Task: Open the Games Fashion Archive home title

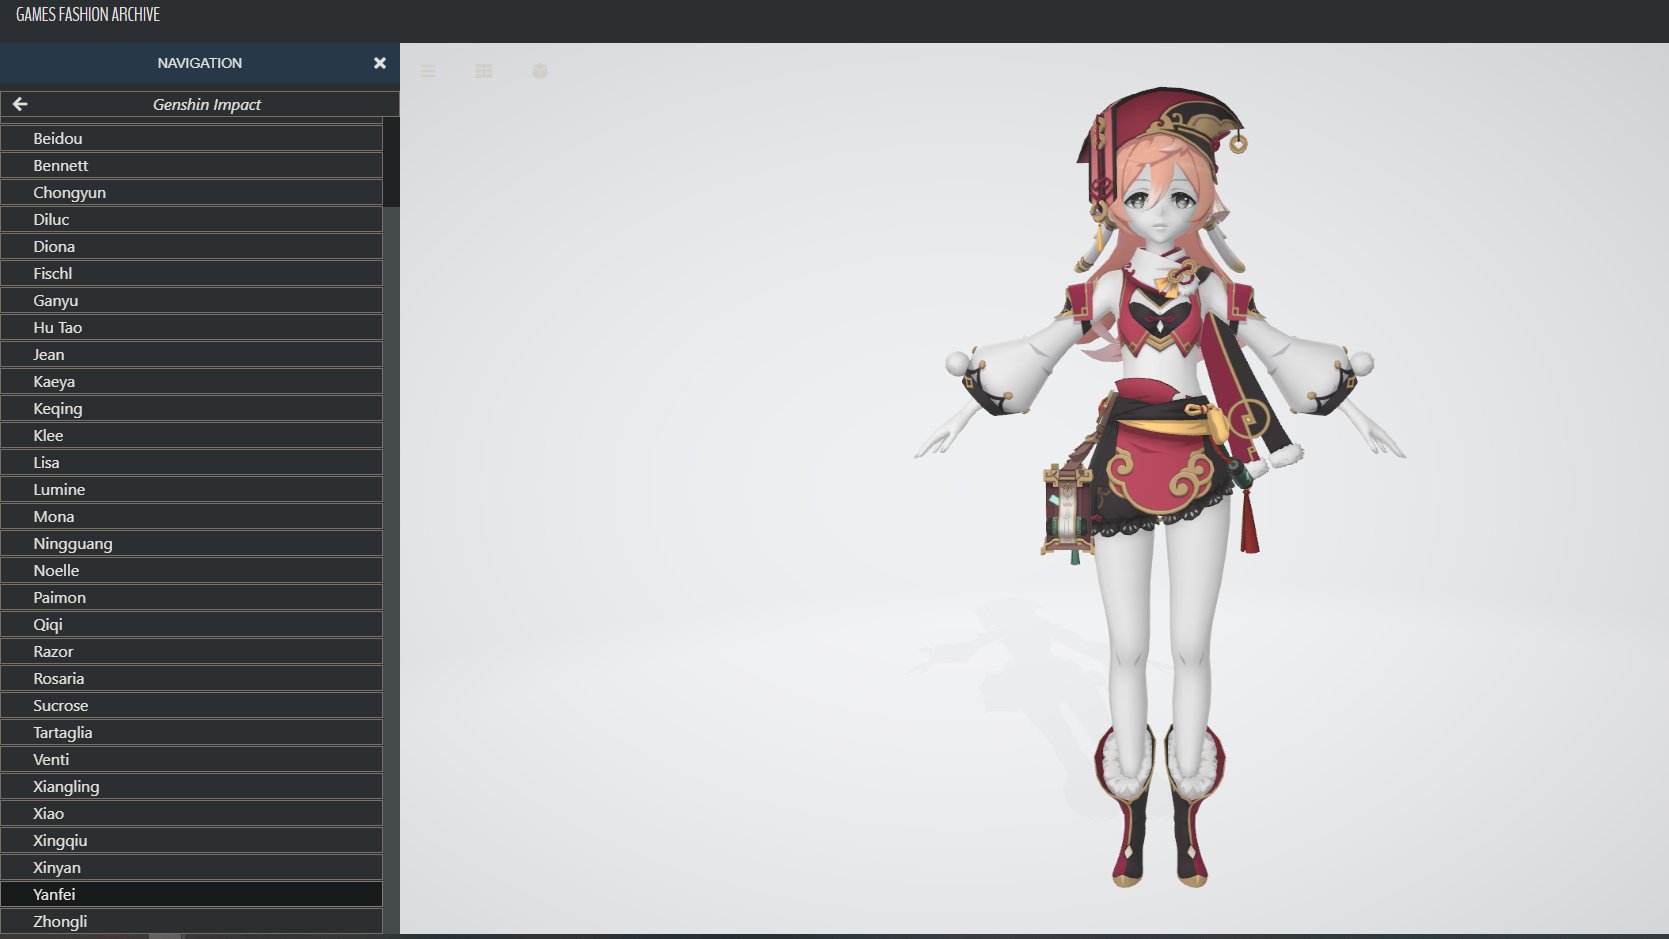Action: click(x=88, y=15)
